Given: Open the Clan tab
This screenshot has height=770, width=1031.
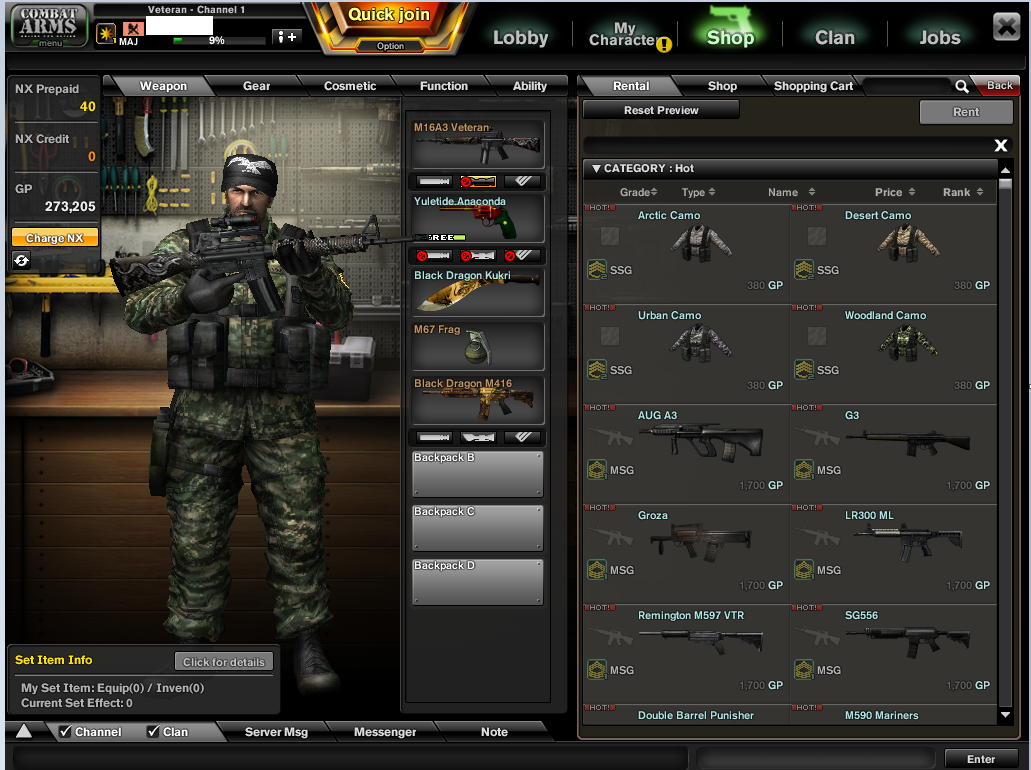Looking at the screenshot, I should coord(834,37).
